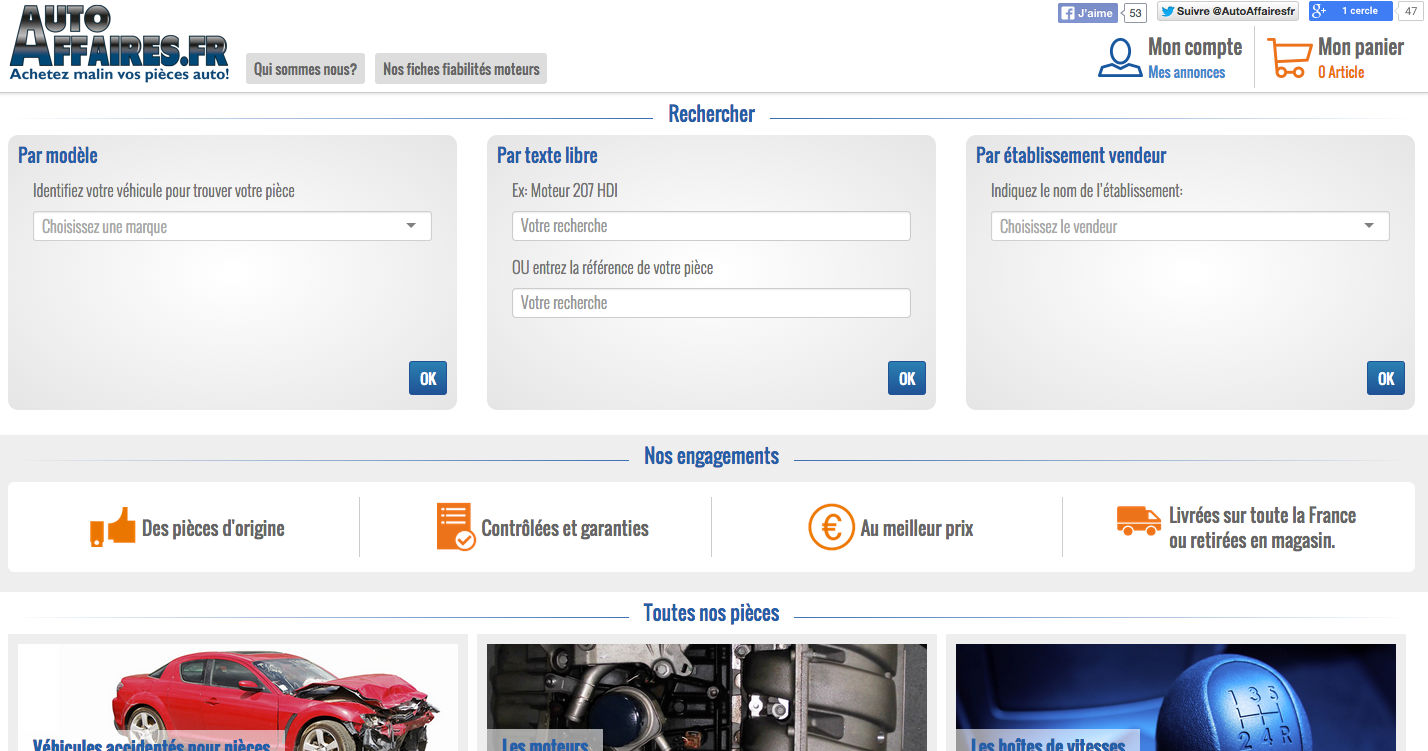The height and width of the screenshot is (751, 1428).
Task: Click the 'Nos engagements' heading
Action: tap(711, 456)
